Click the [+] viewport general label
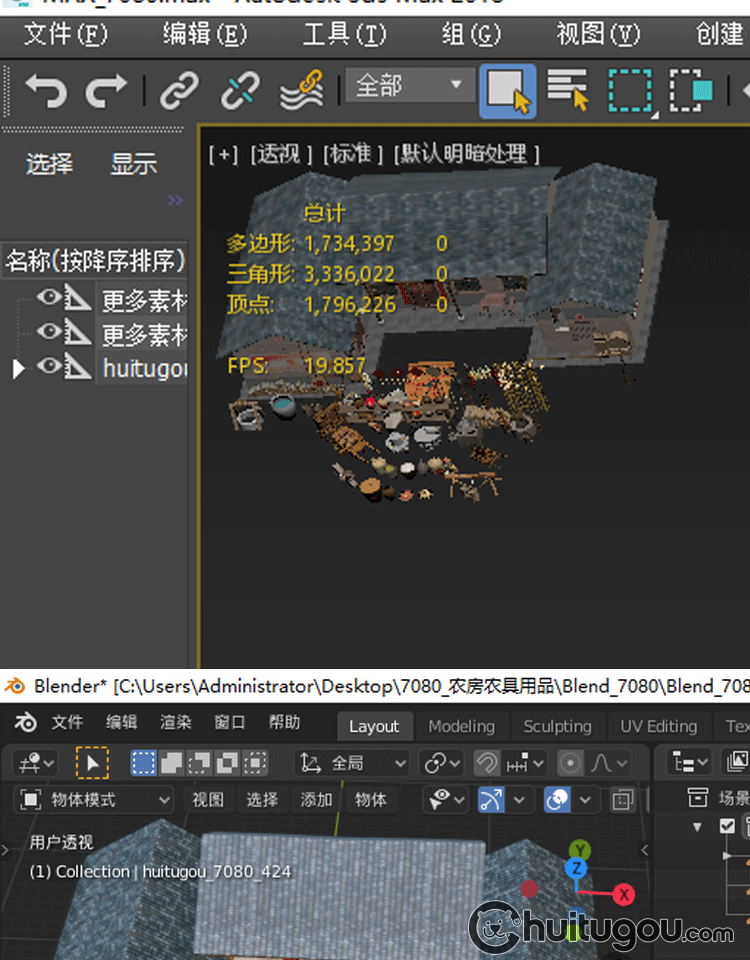Viewport: 750px width, 960px height. click(223, 154)
